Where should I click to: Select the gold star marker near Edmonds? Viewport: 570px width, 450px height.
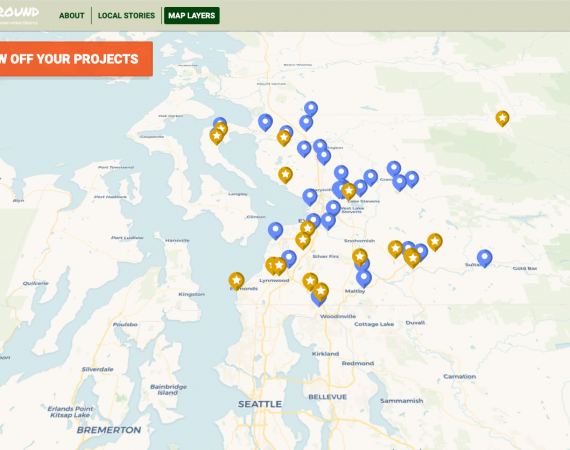(x=236, y=281)
